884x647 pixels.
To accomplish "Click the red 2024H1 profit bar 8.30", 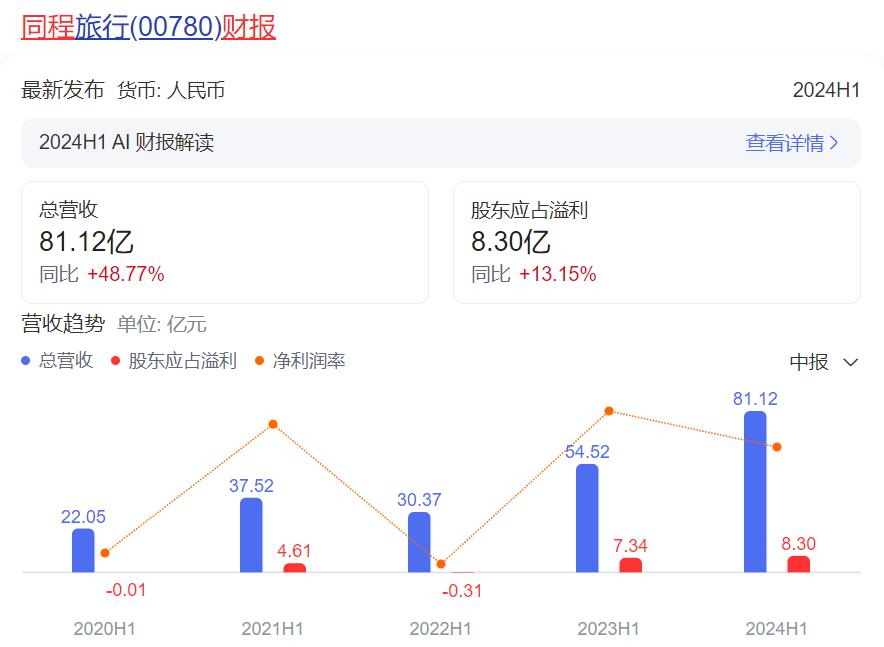I will [798, 564].
